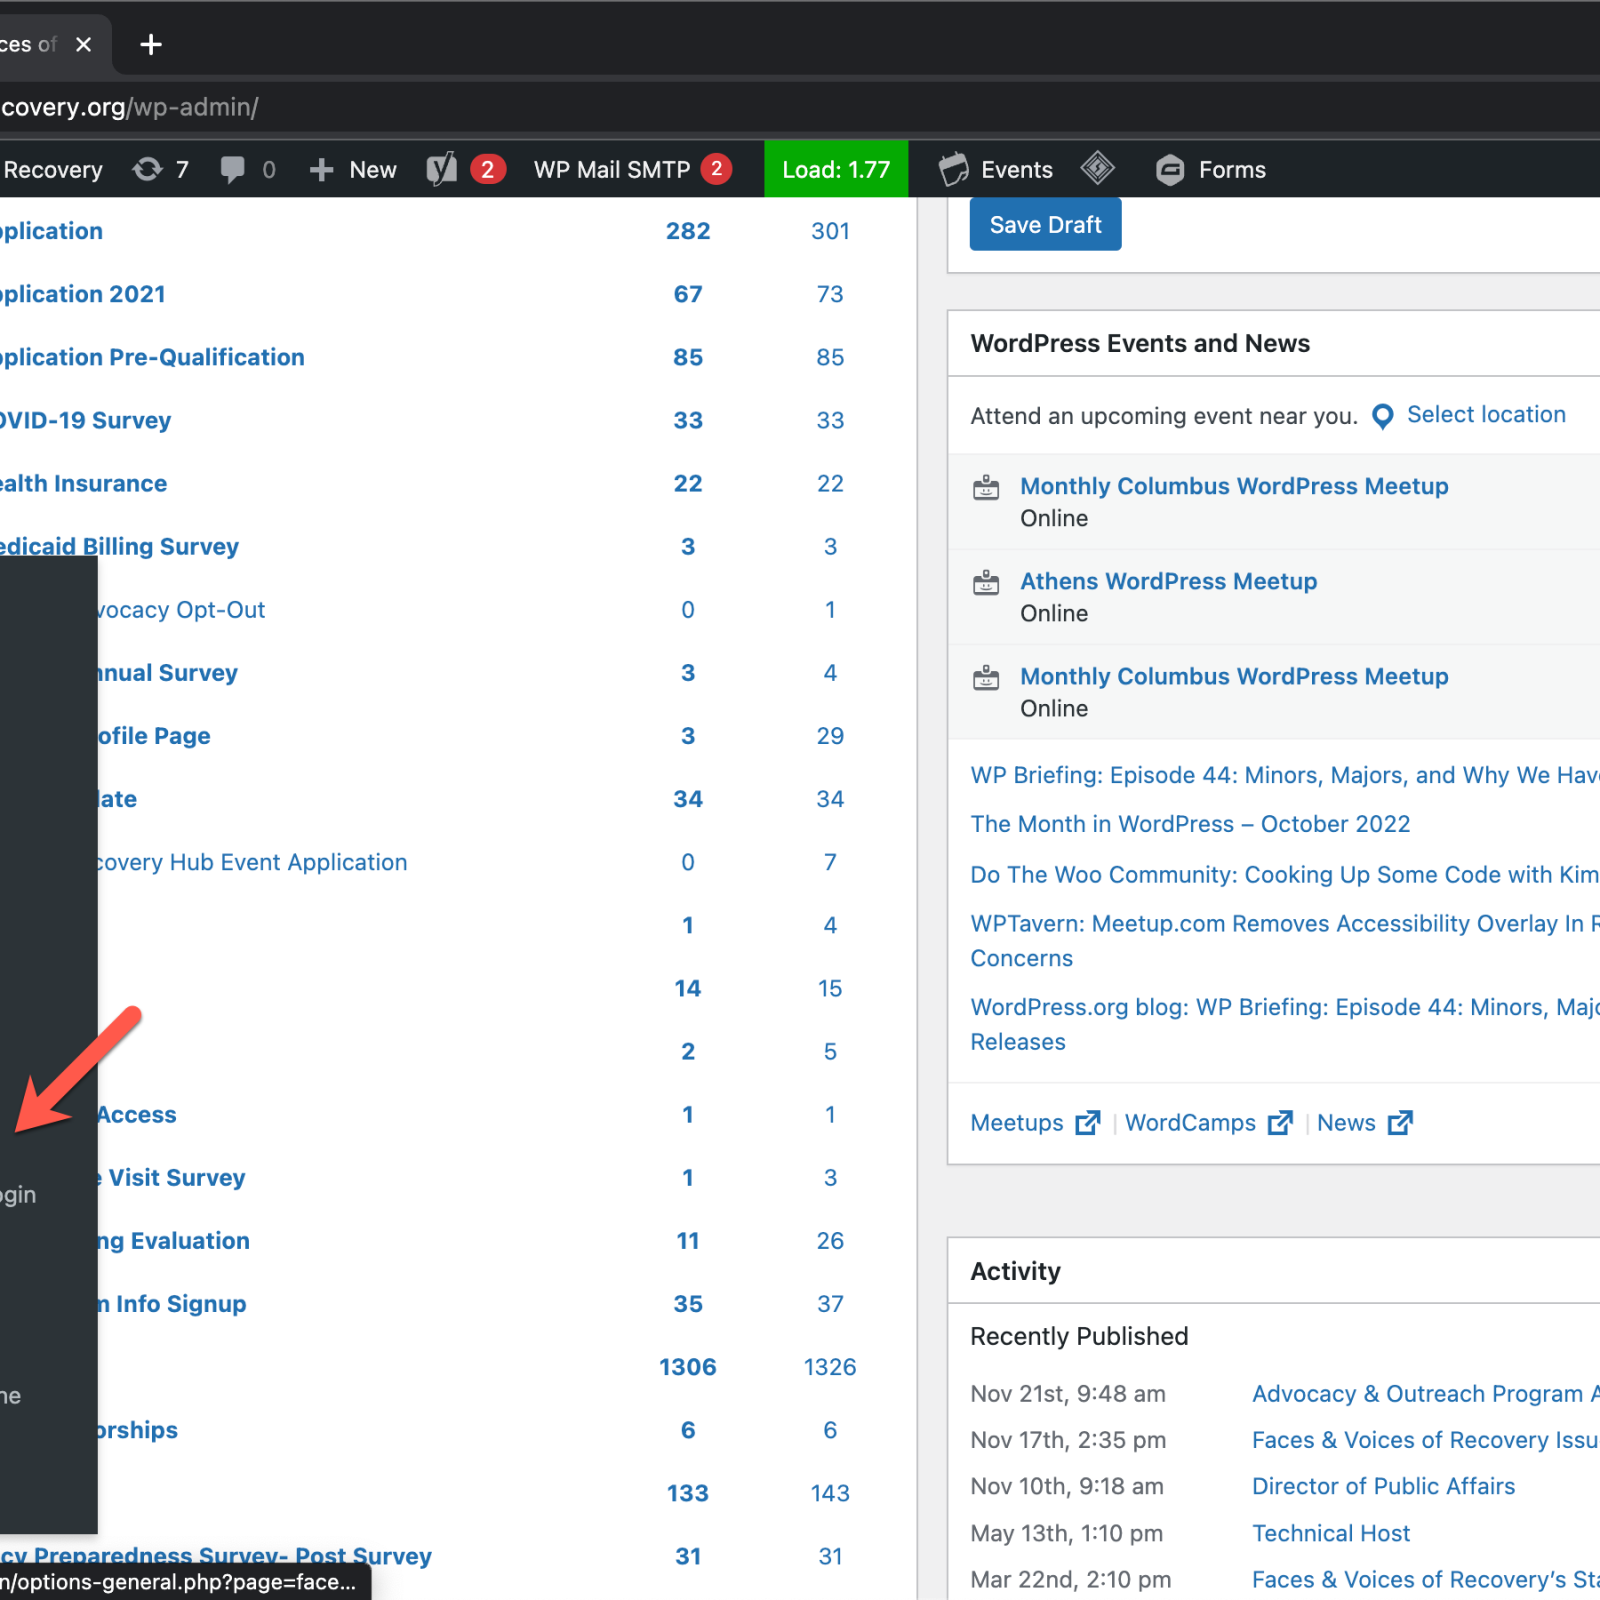Screen dimensions: 1600x1600
Task: Click the Events calendar icon in admin bar
Action: [x=954, y=170]
